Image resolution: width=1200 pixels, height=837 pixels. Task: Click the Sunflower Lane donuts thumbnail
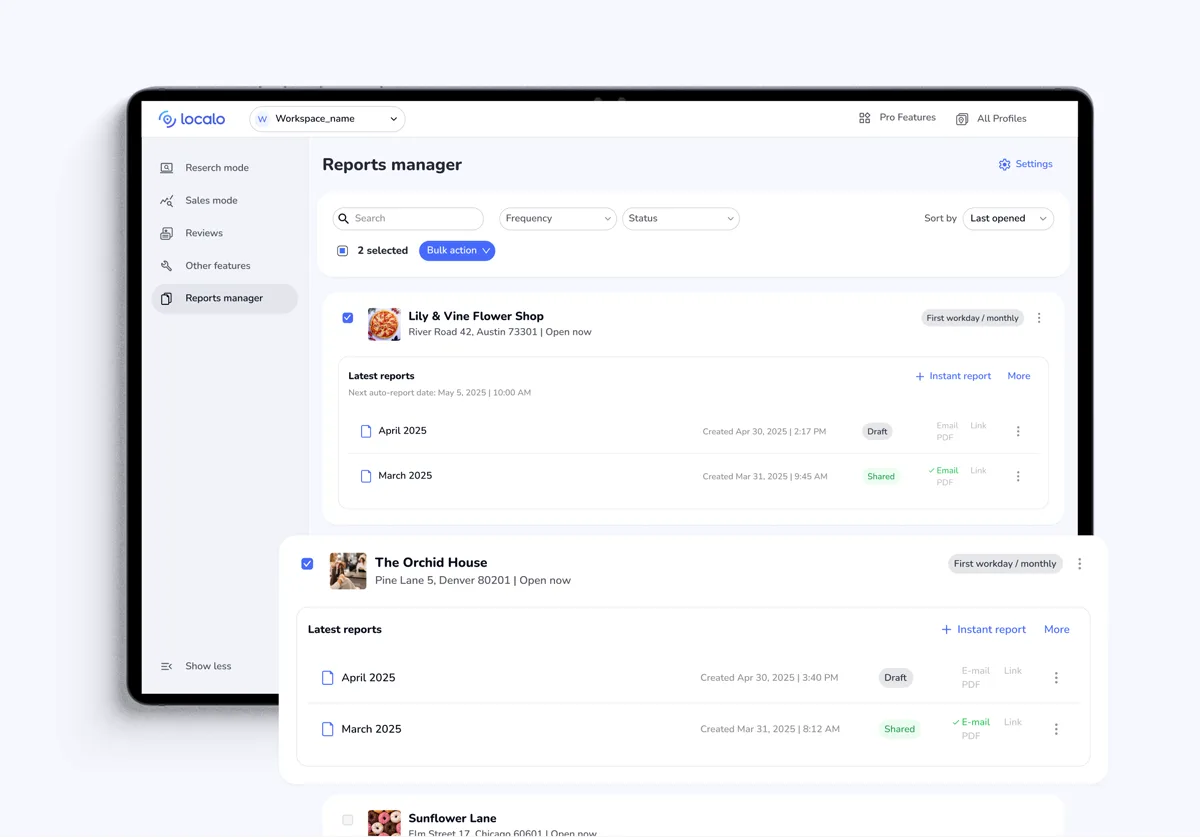tap(384, 823)
